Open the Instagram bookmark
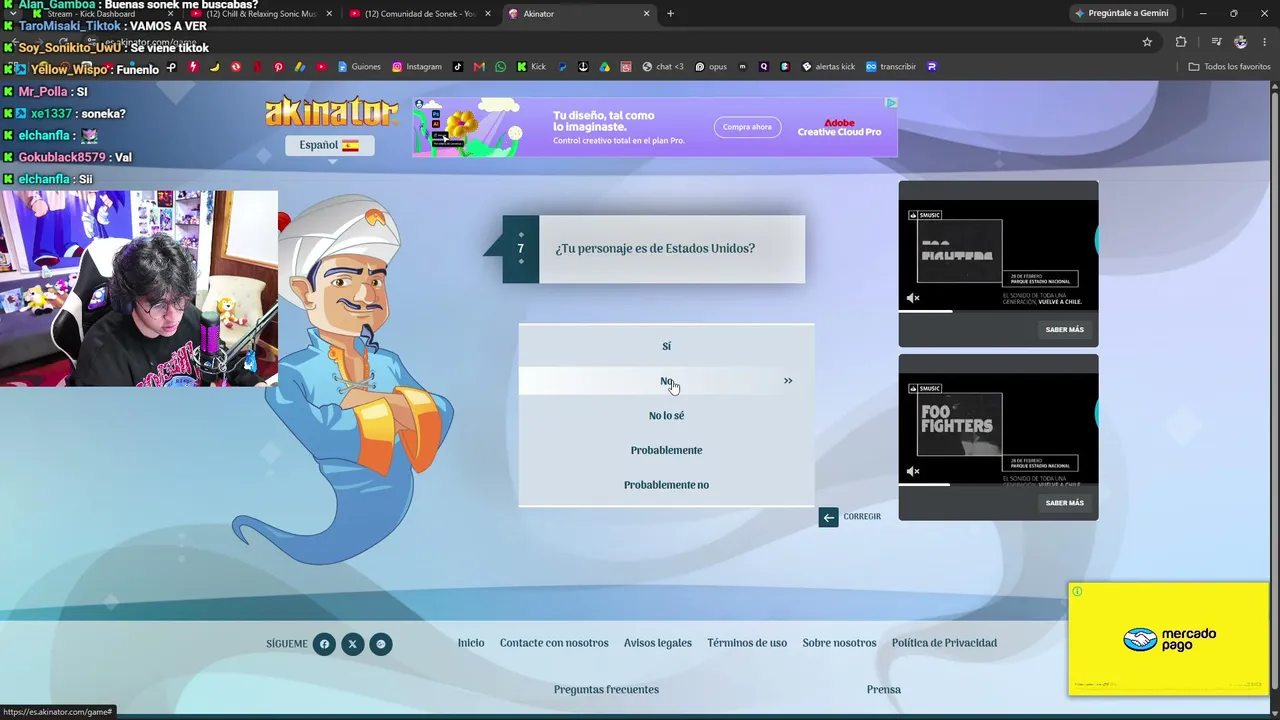This screenshot has height=720, width=1280. click(x=417, y=67)
